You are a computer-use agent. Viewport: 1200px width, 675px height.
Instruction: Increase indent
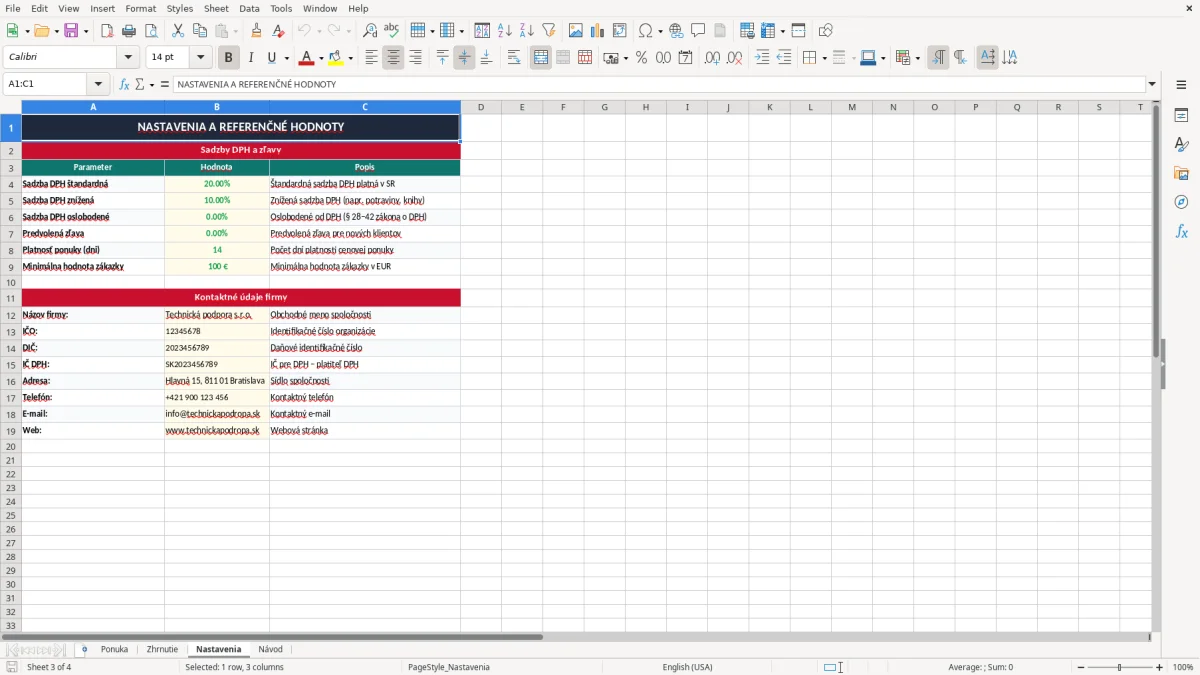762,58
